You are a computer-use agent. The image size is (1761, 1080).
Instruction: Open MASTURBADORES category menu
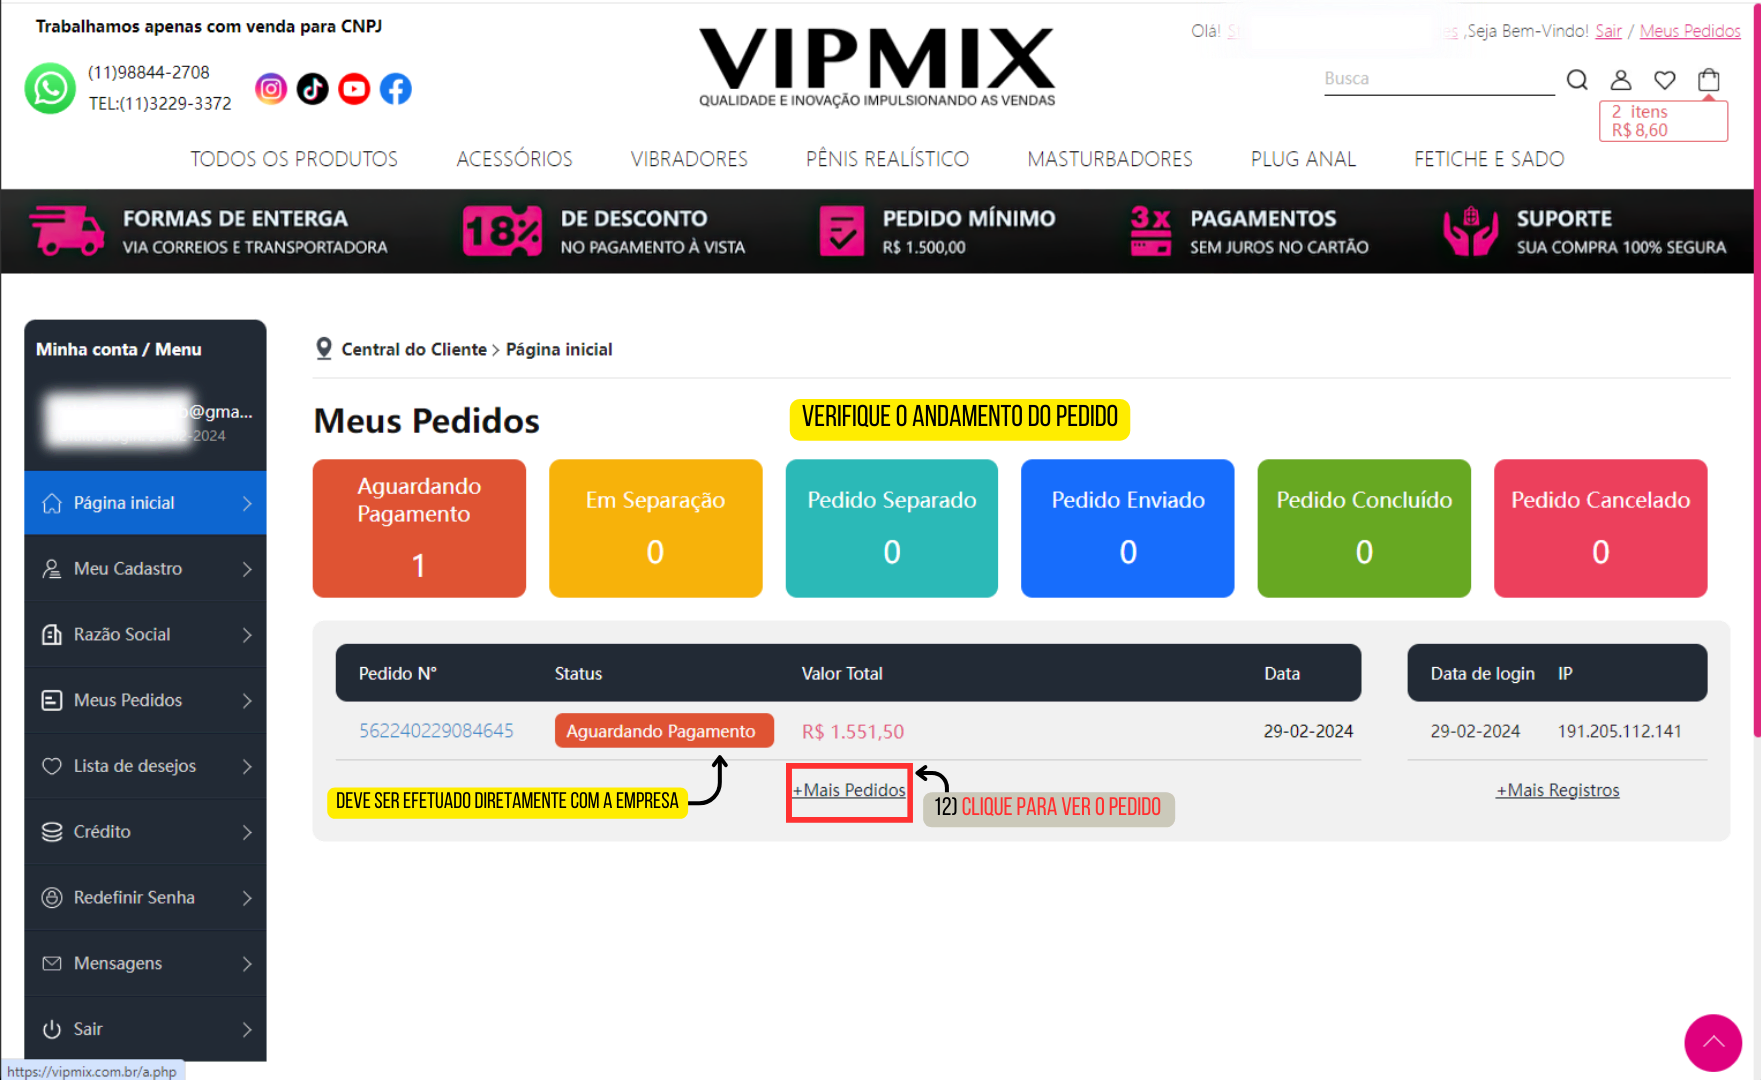[x=1110, y=159]
